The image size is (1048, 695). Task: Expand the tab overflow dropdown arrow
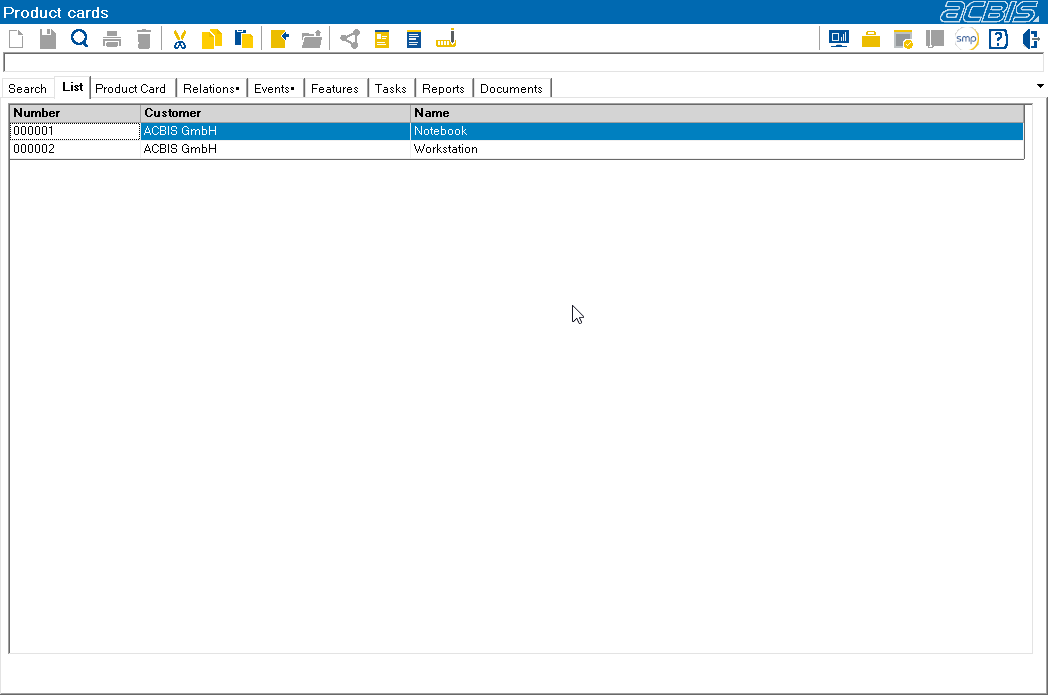click(x=1040, y=86)
